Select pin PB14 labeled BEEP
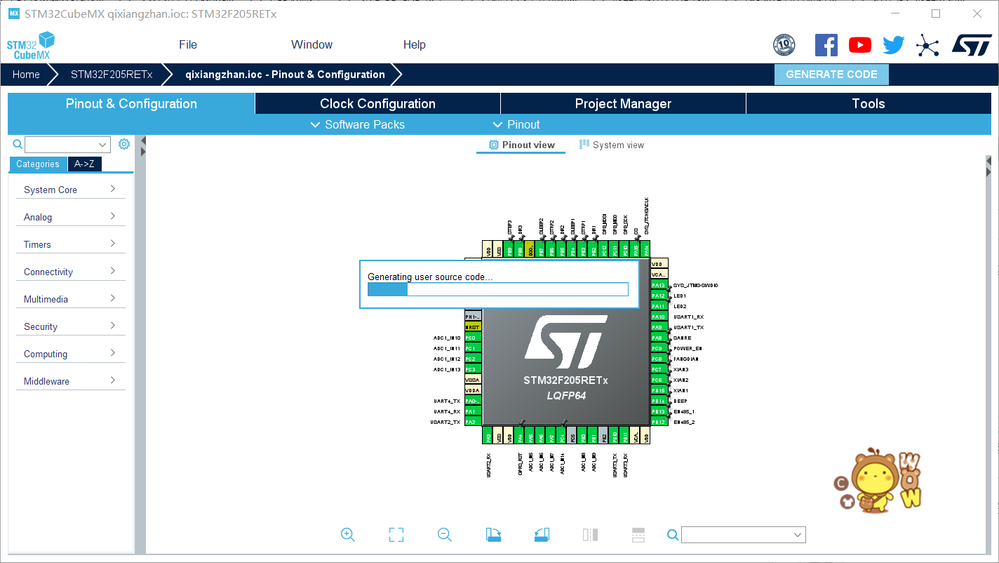This screenshot has height=563, width=999. coord(658,401)
